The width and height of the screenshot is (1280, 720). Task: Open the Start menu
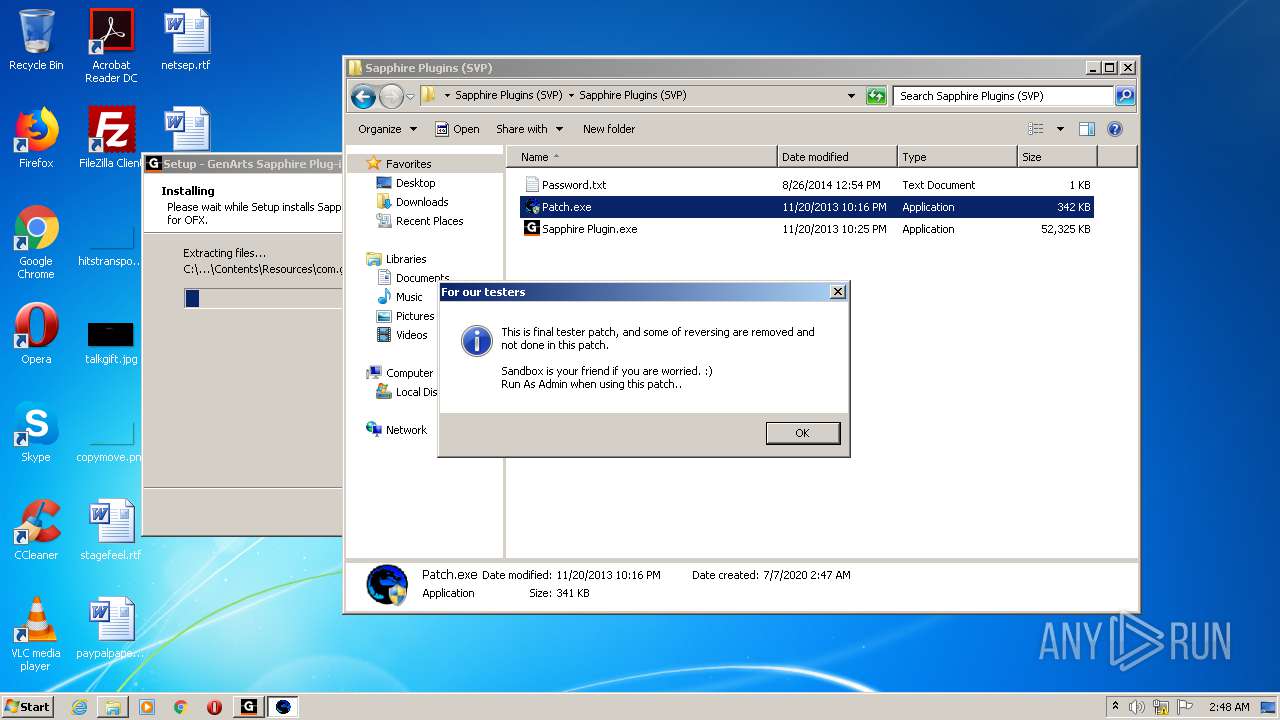tap(28, 706)
